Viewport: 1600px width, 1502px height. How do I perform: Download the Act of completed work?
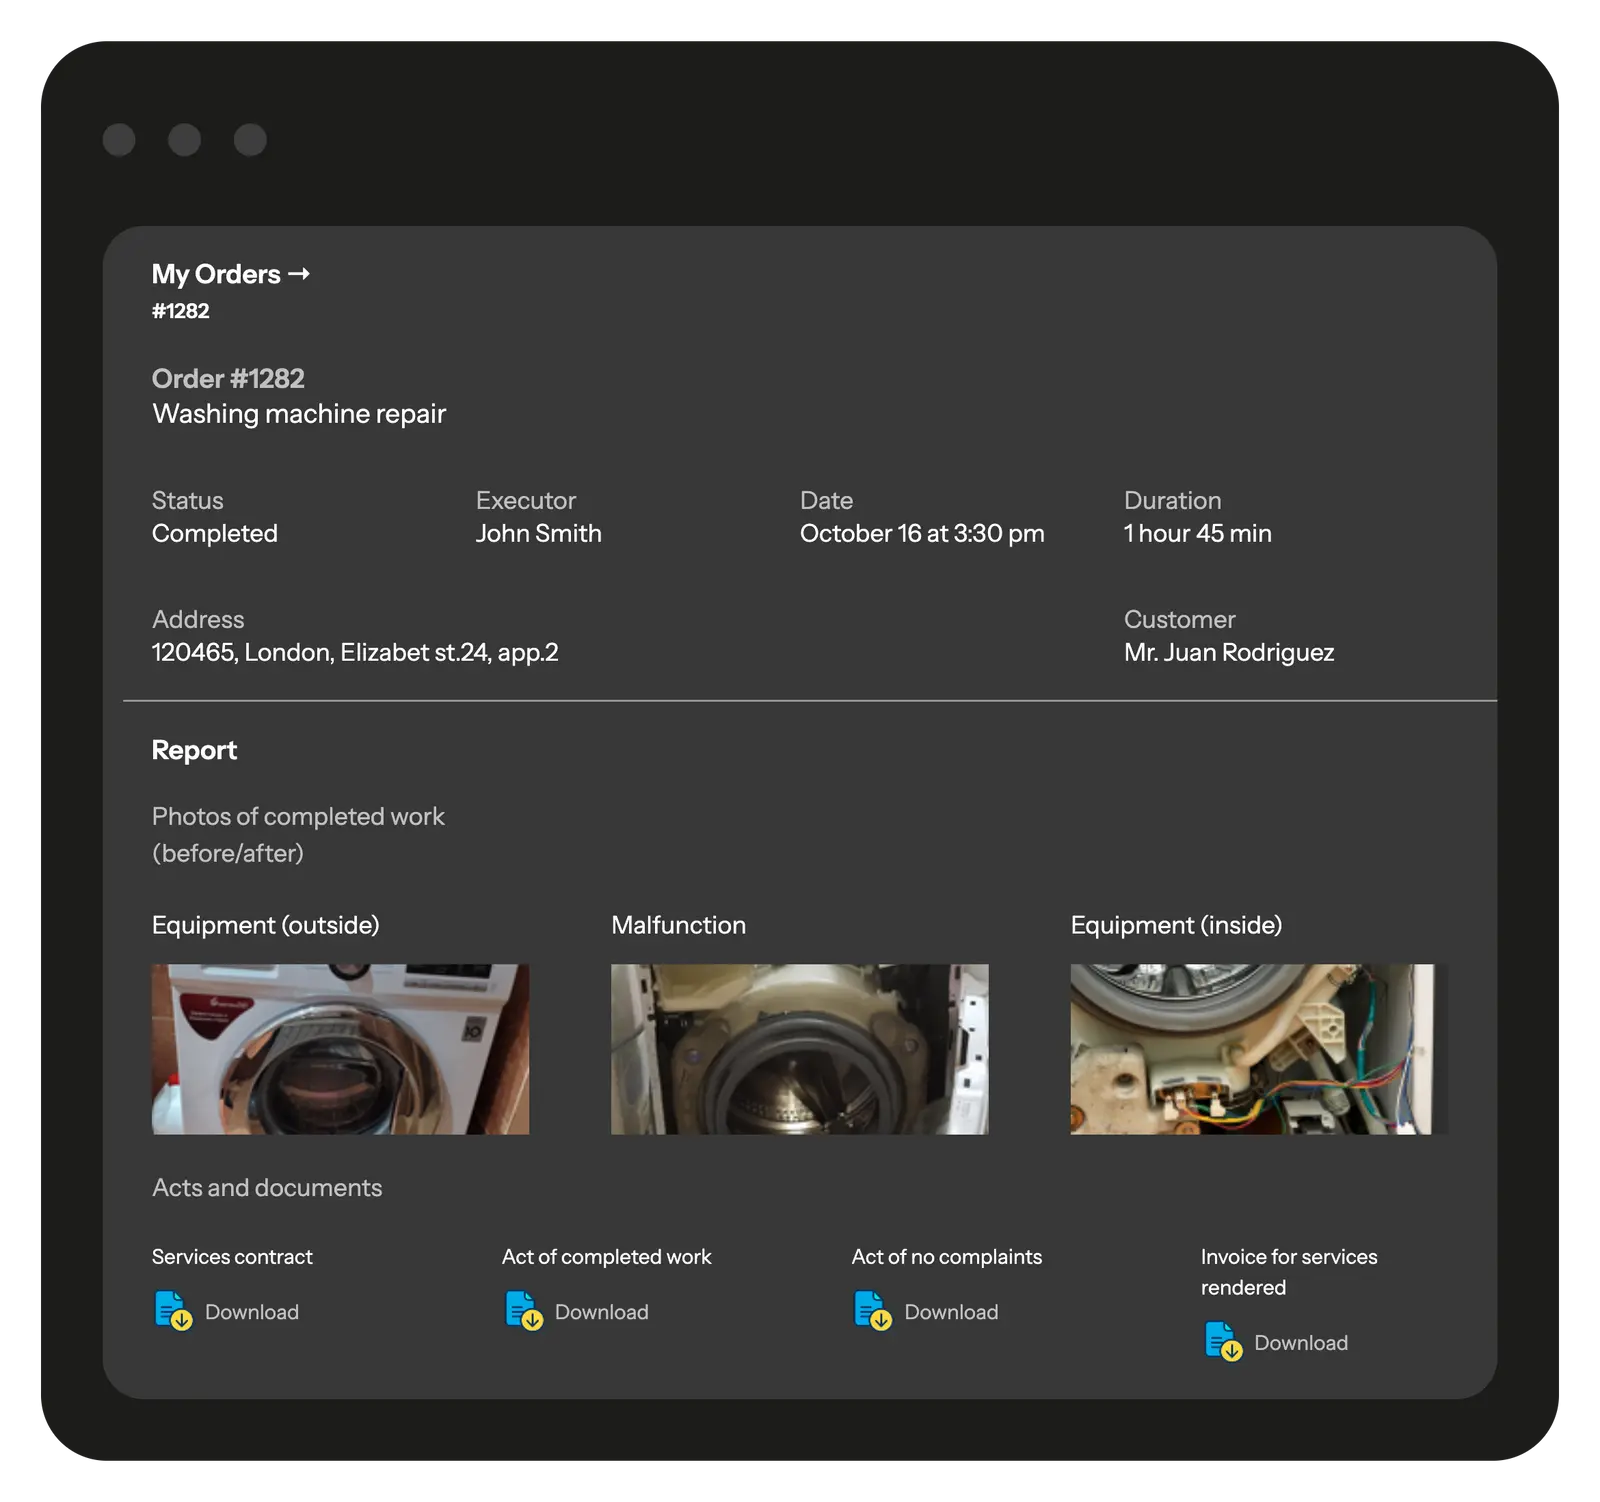click(x=601, y=1312)
